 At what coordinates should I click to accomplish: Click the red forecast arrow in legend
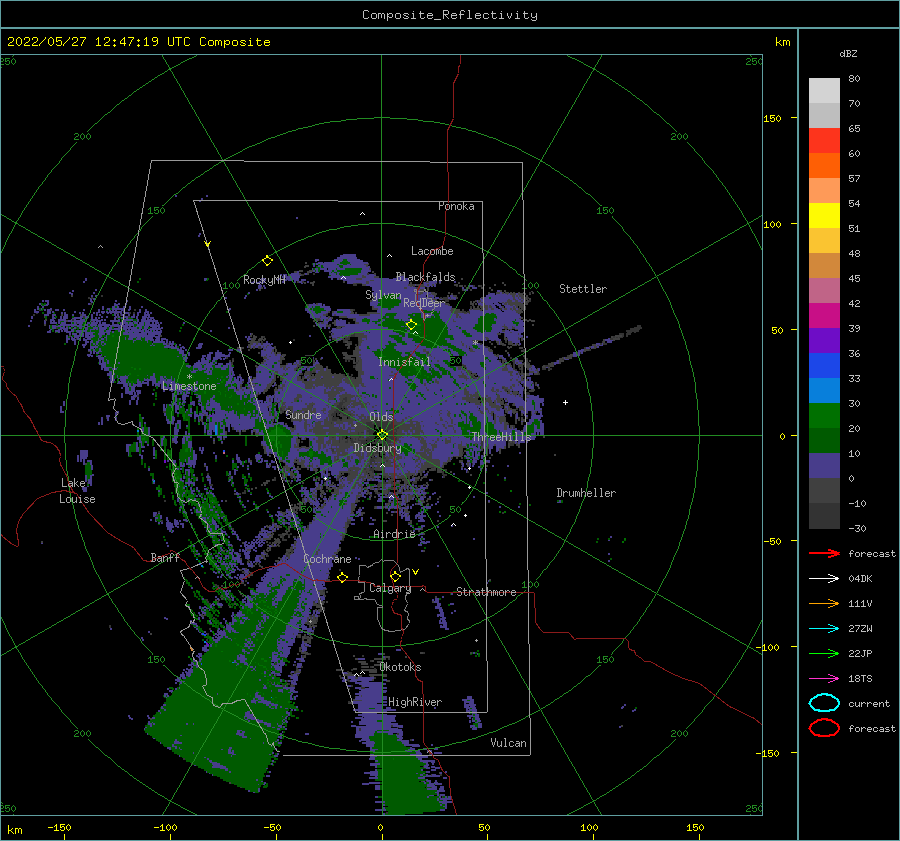pyautogui.click(x=824, y=553)
